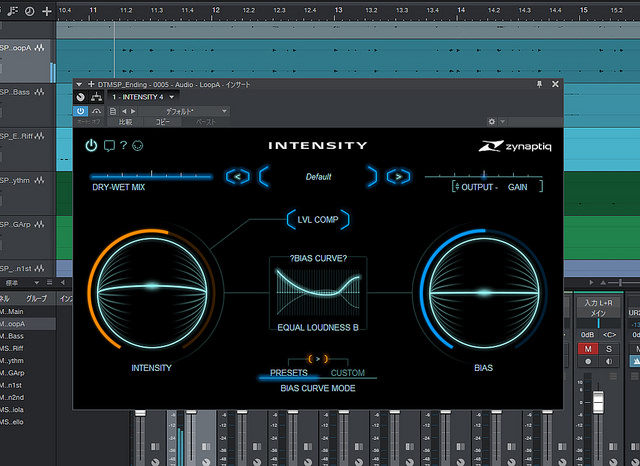640x466 pixels.
Task: Open the Intensity speech-bubble tooltip icon
Action: click(x=109, y=146)
